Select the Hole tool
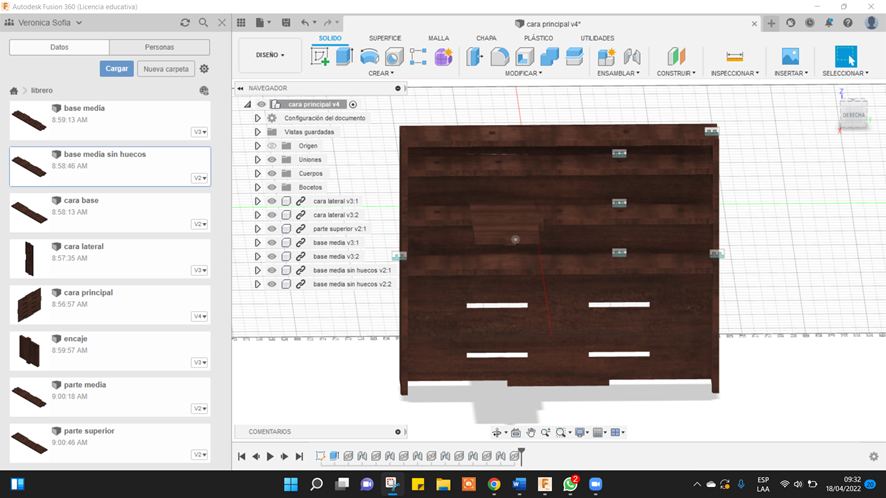The image size is (886, 498). (394, 57)
